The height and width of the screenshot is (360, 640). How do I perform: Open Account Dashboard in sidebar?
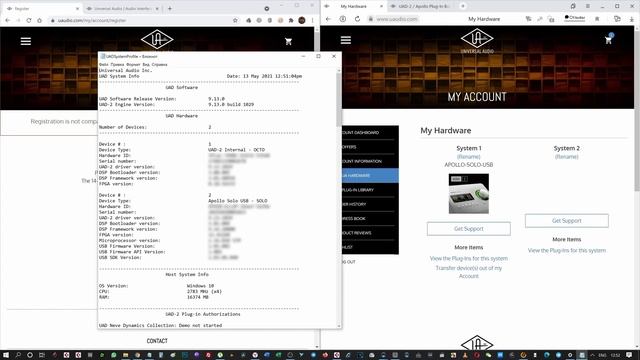(369, 133)
